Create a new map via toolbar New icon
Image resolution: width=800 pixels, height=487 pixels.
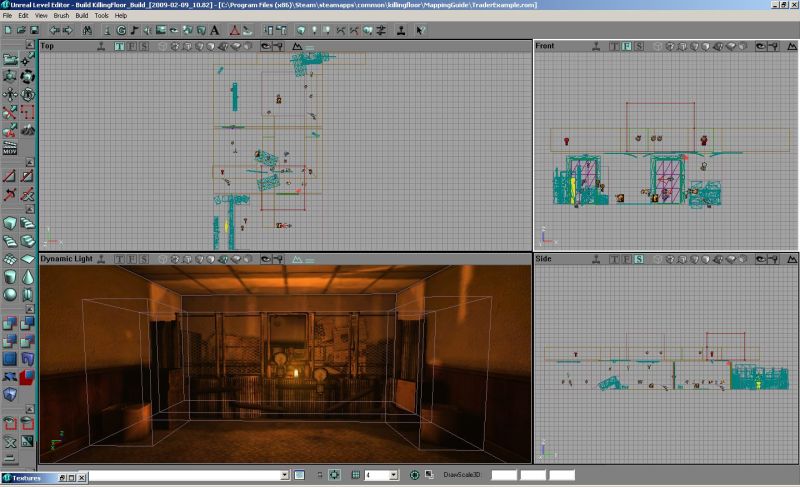[8, 31]
